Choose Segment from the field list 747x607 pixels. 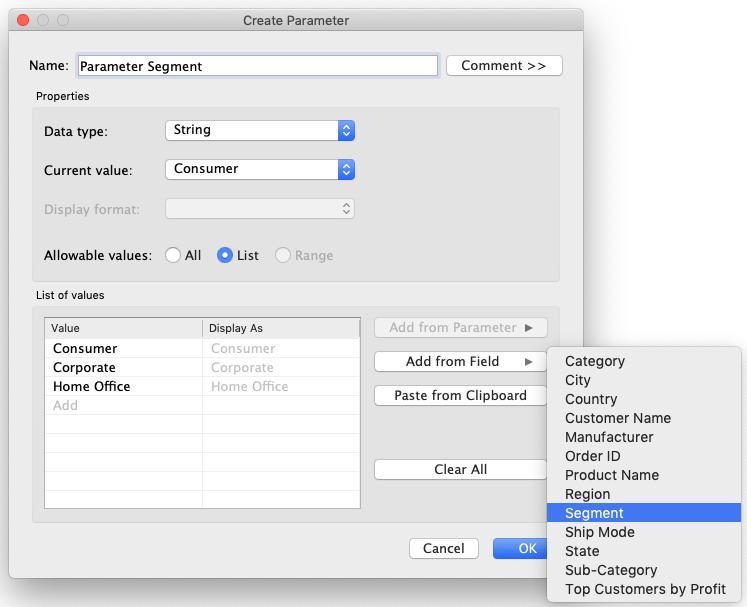594,513
